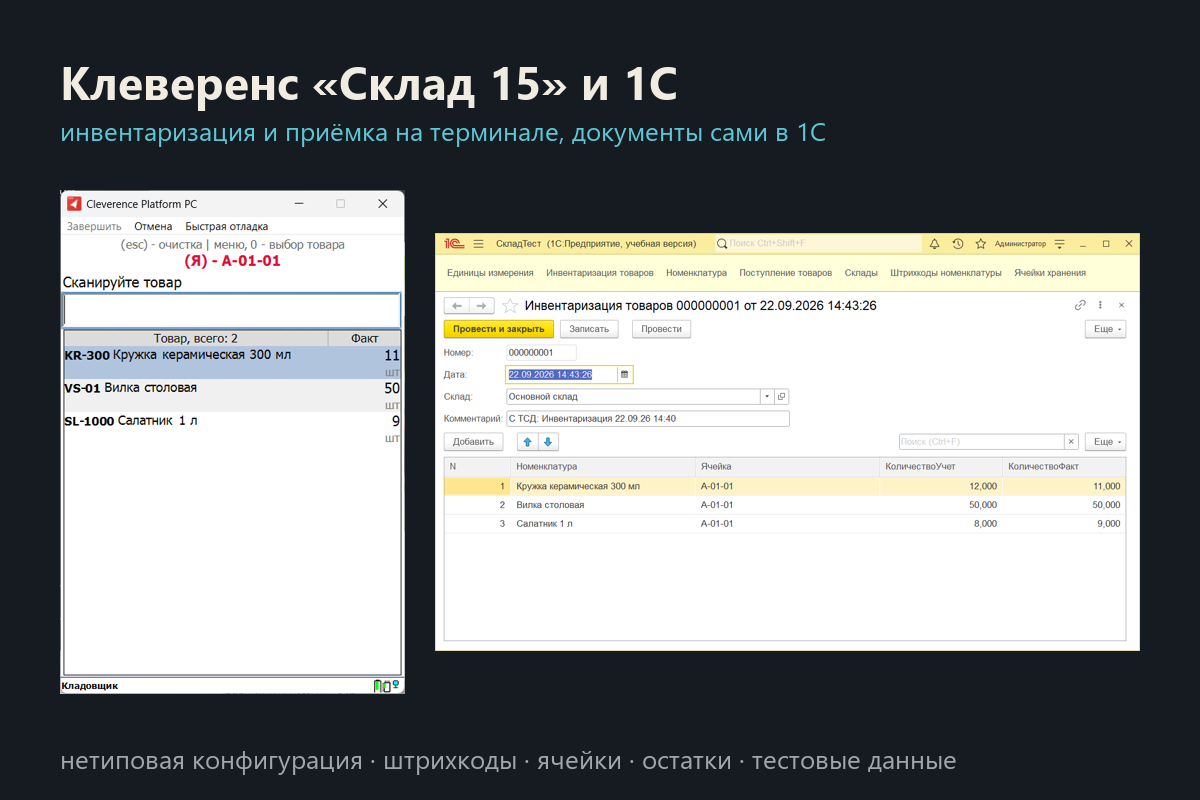Click Кладовщик in the Cleverence status bar
The height and width of the screenshot is (800, 1200).
[90, 686]
